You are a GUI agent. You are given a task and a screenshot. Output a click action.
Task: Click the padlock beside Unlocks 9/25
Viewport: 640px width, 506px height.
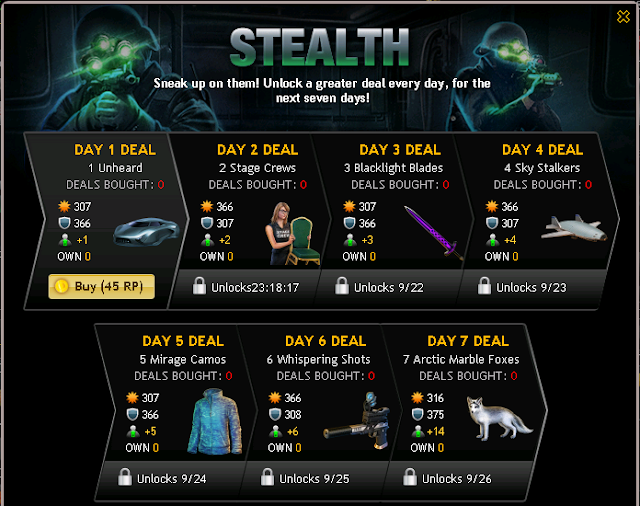click(267, 477)
